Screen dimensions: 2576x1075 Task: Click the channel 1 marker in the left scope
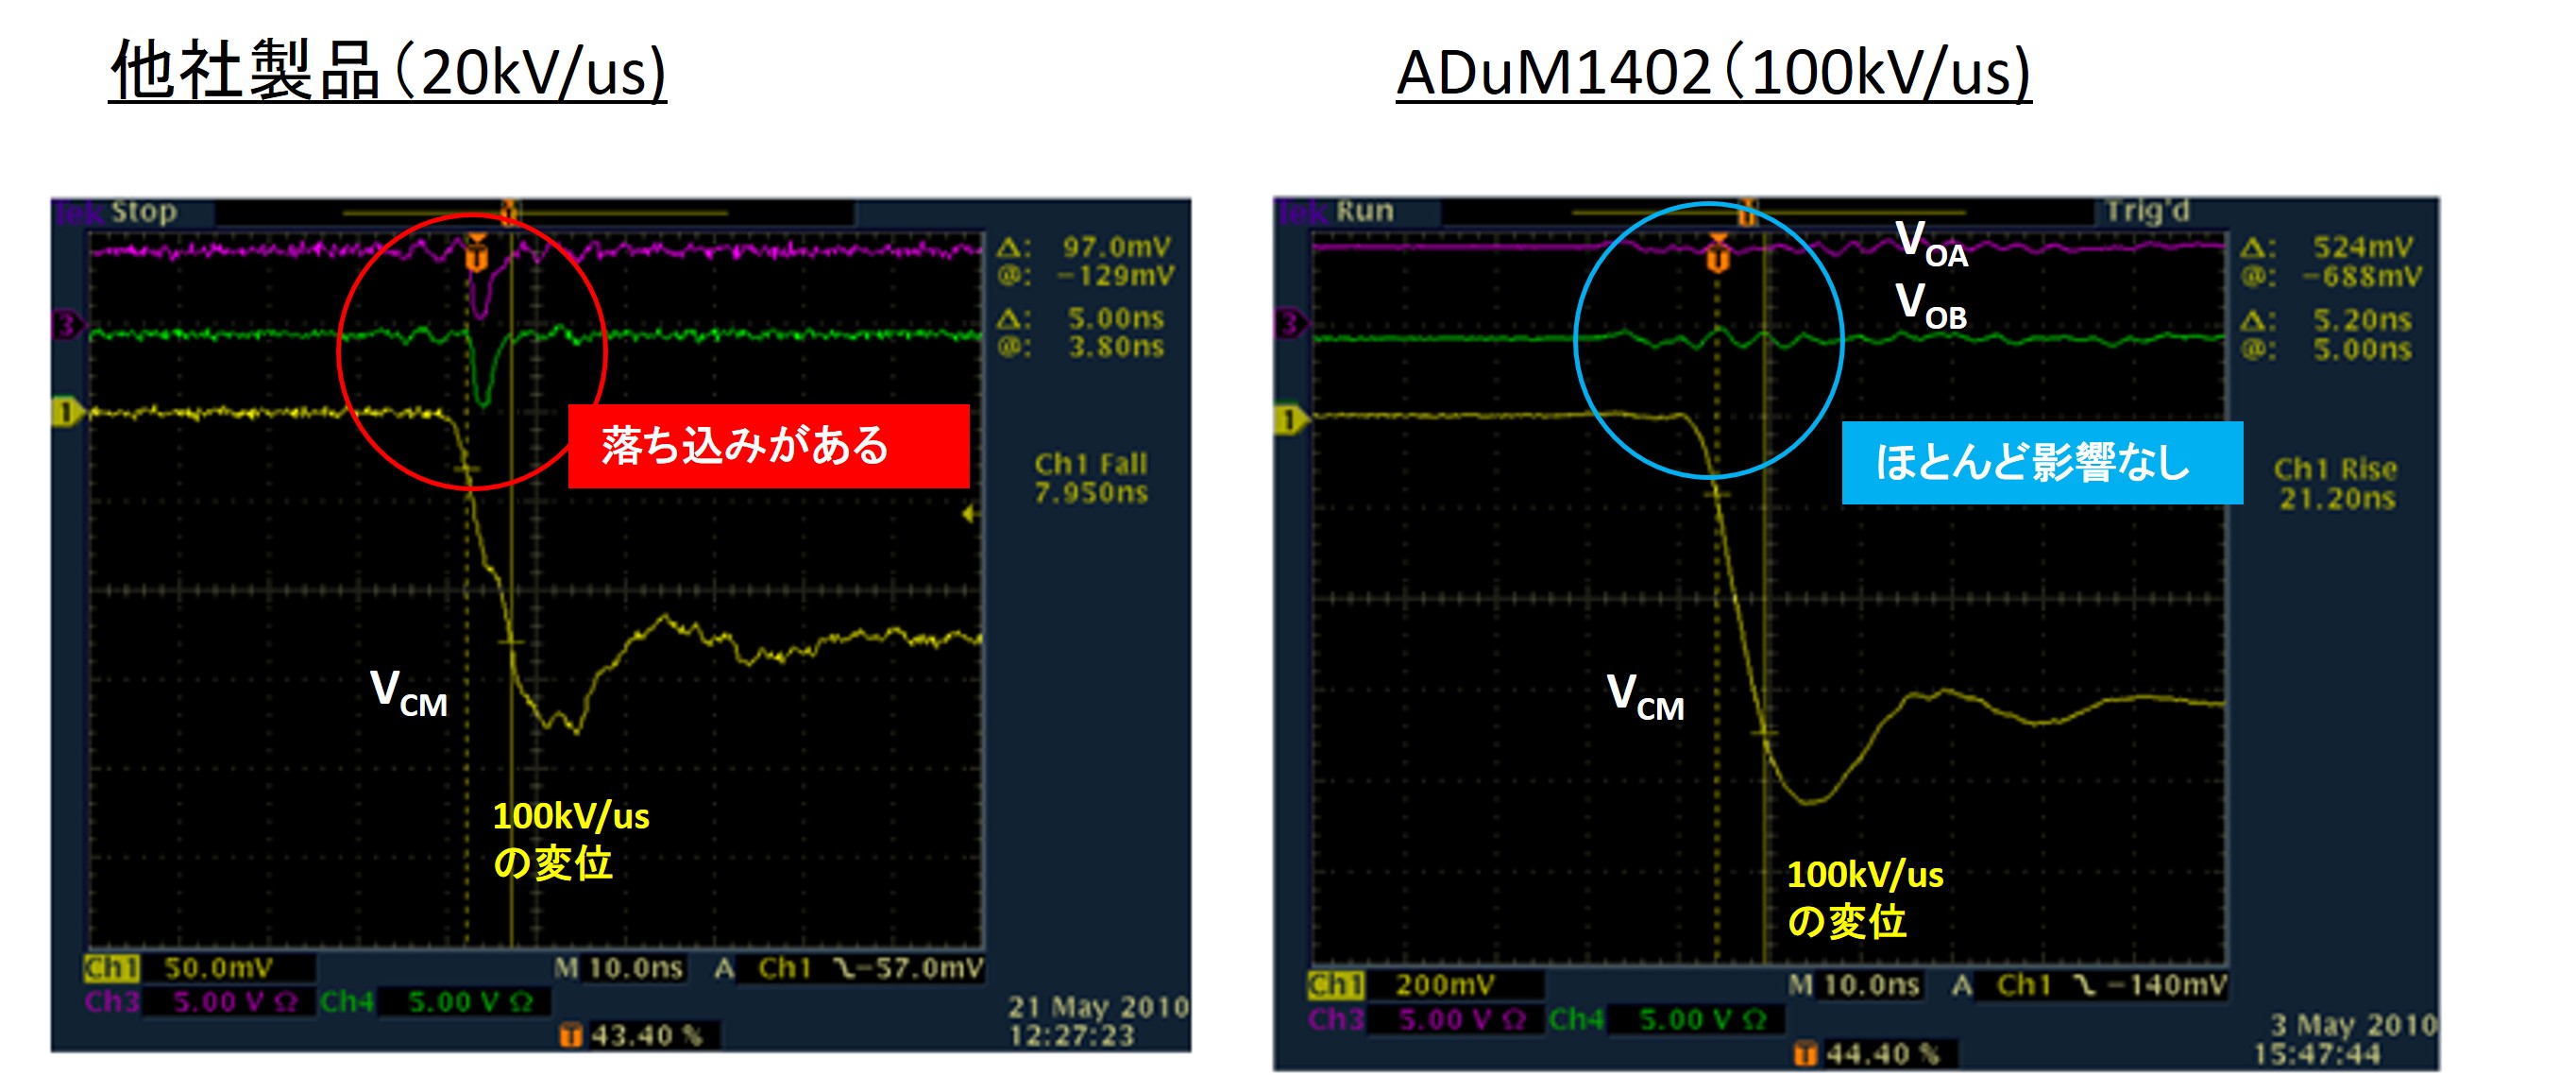(x=68, y=412)
